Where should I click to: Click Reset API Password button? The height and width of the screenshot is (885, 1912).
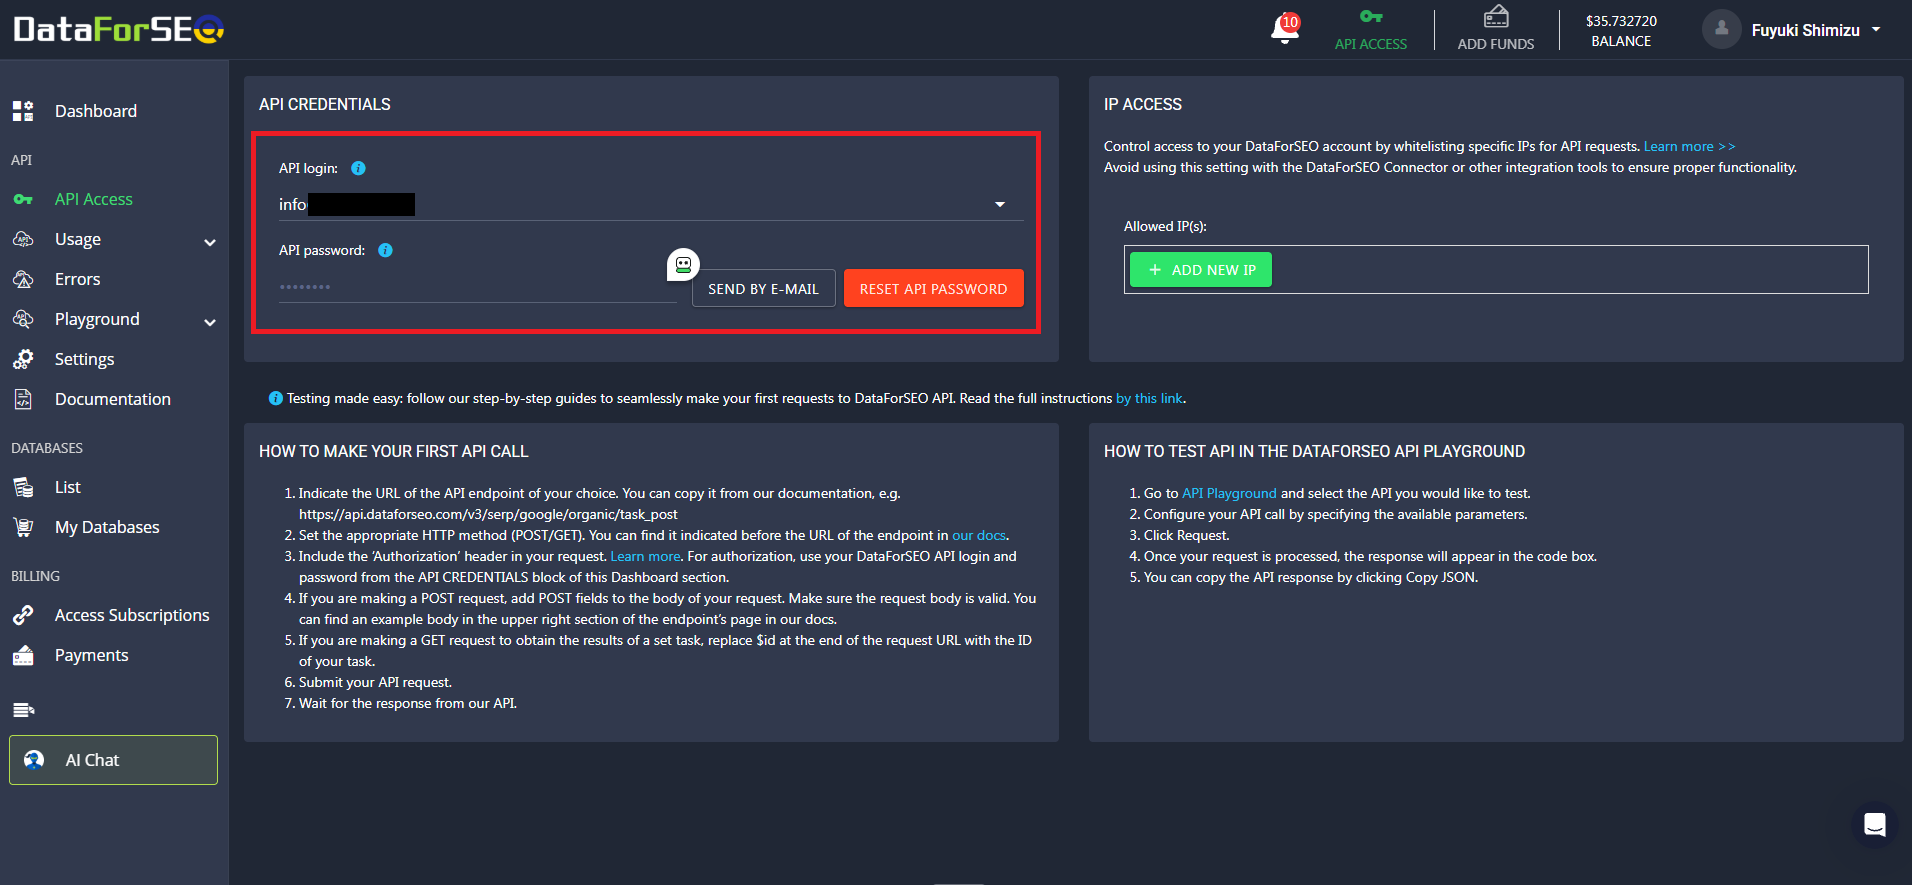tap(934, 288)
